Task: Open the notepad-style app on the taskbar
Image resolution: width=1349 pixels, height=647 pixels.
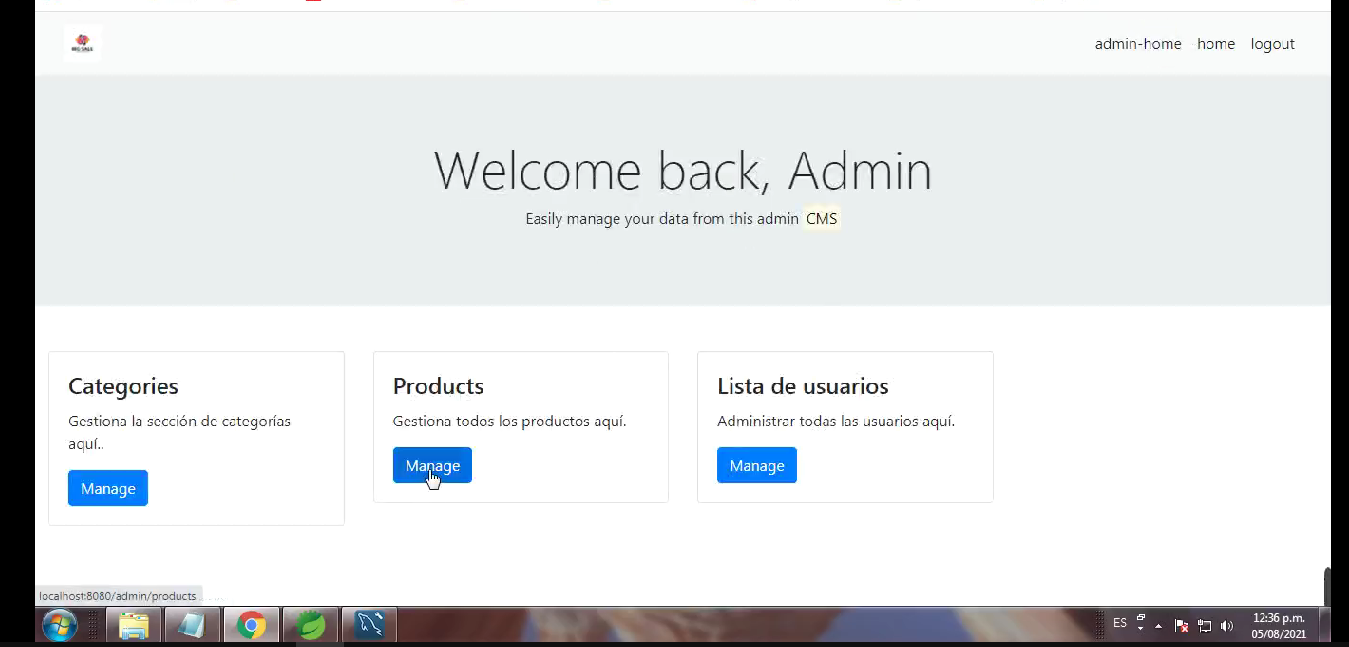Action: point(192,626)
